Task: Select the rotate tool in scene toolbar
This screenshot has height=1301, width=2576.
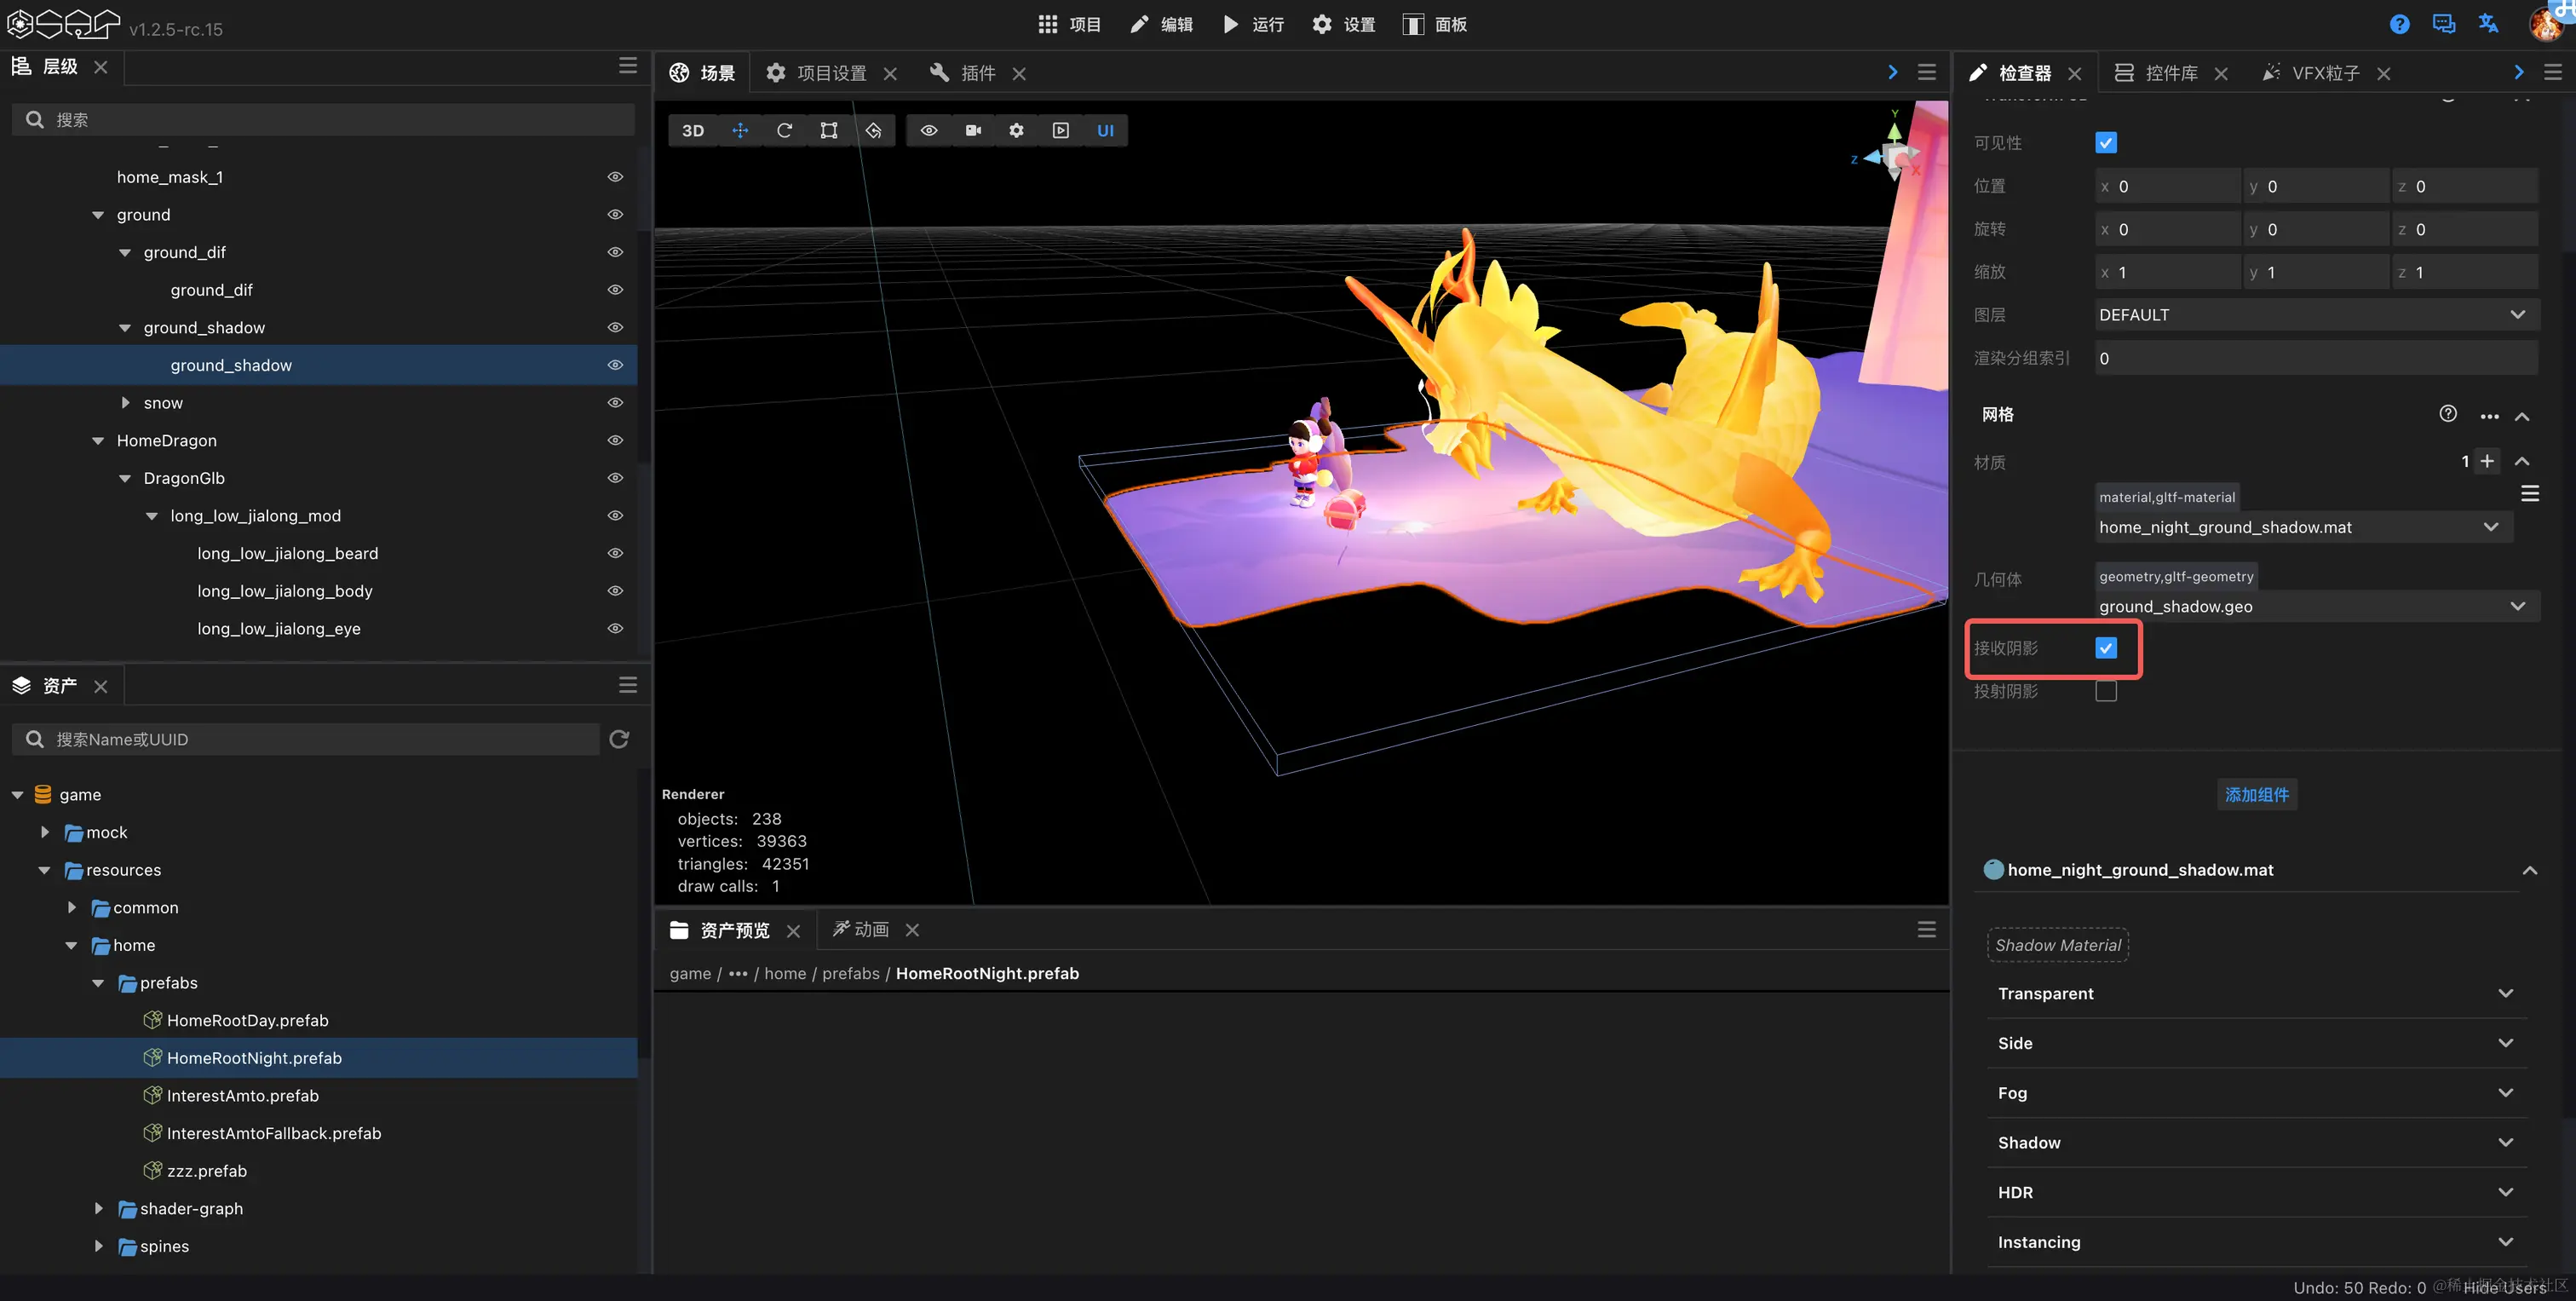Action: (x=784, y=131)
